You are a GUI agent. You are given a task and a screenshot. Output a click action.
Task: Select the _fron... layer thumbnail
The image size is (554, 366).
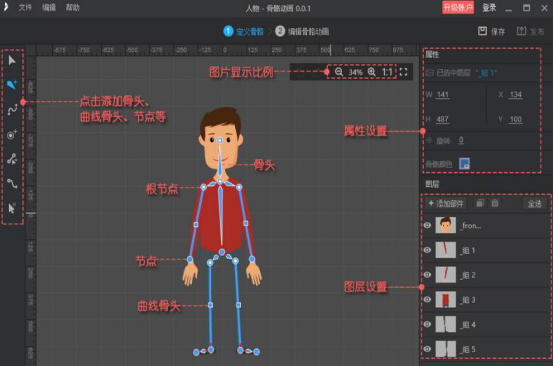(446, 225)
